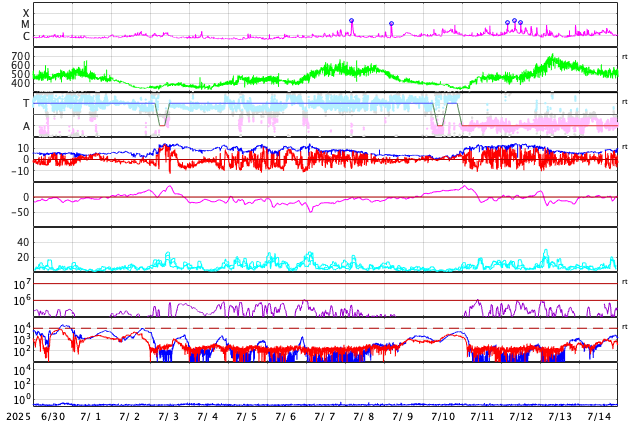Click the 7/13 date label
634x424 pixels.
(560, 417)
